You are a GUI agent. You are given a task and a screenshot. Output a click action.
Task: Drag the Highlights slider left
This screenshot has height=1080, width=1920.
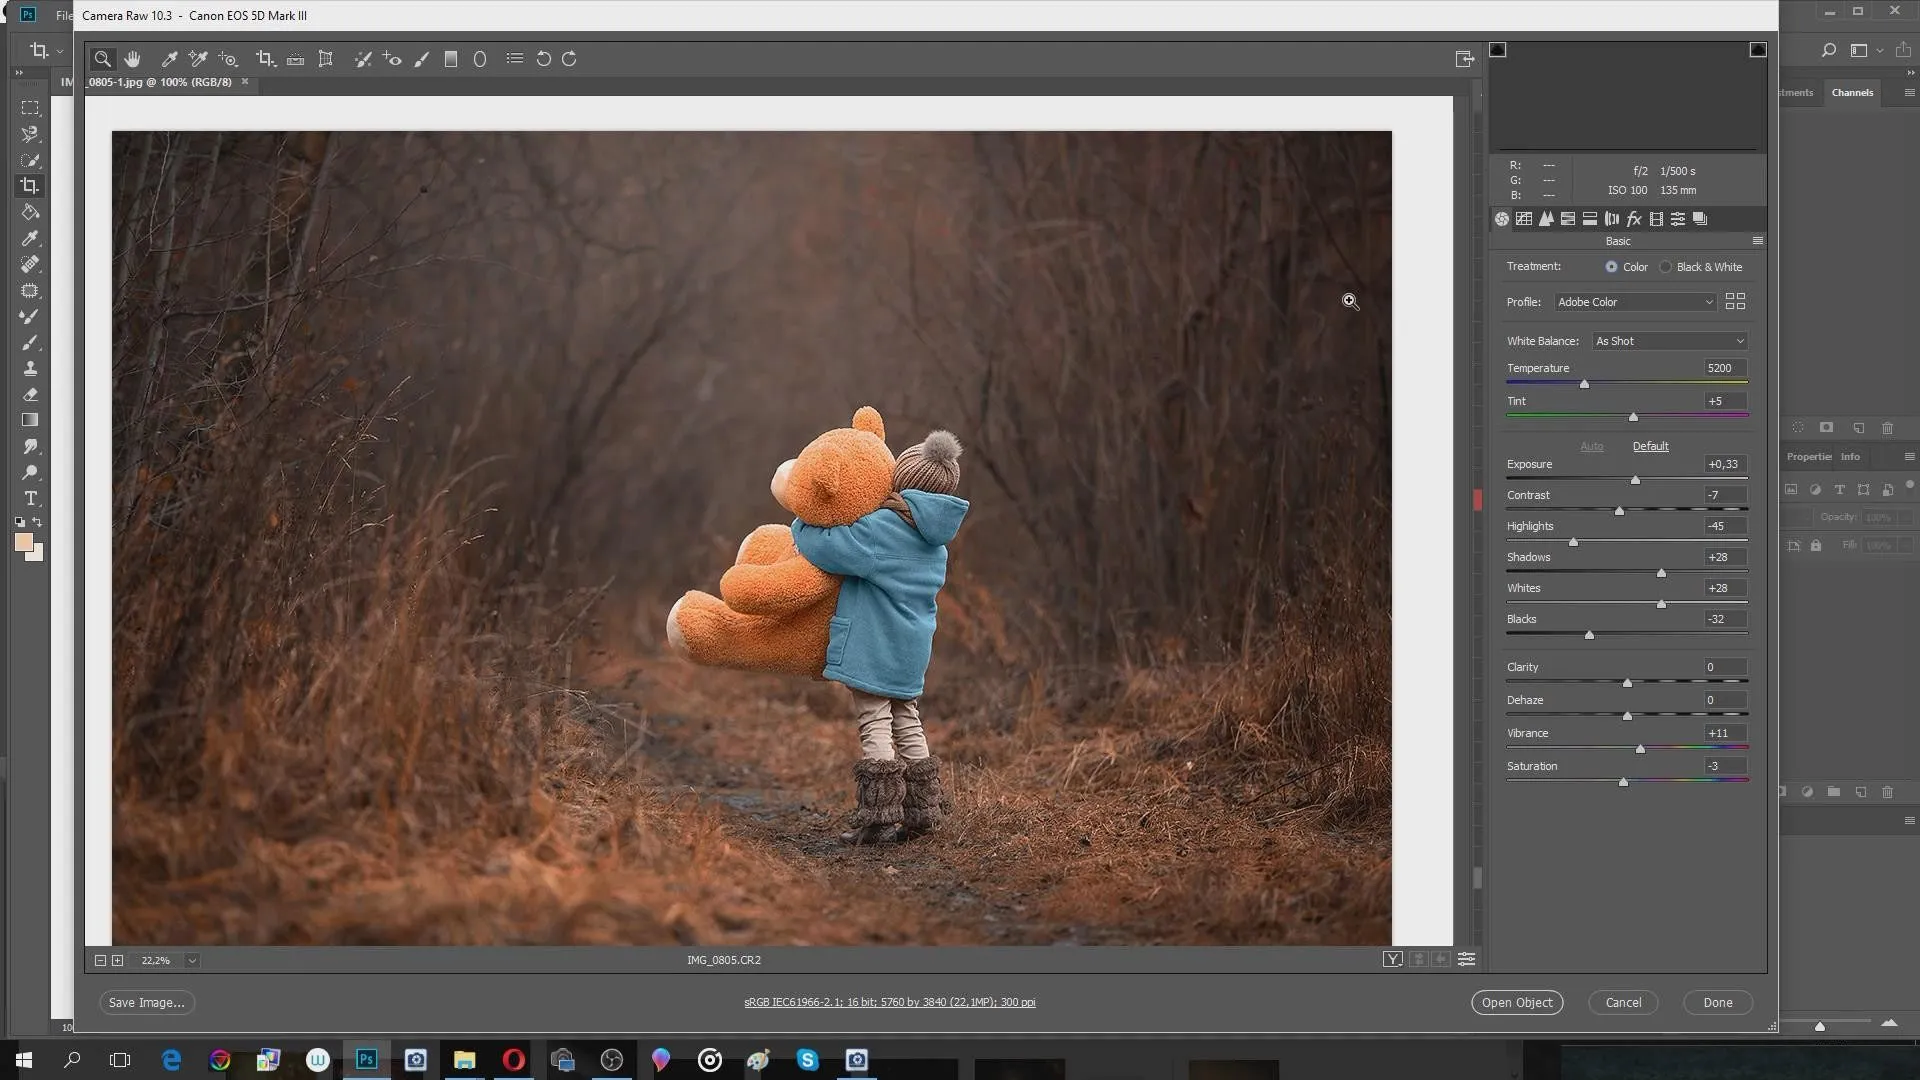click(x=1573, y=541)
